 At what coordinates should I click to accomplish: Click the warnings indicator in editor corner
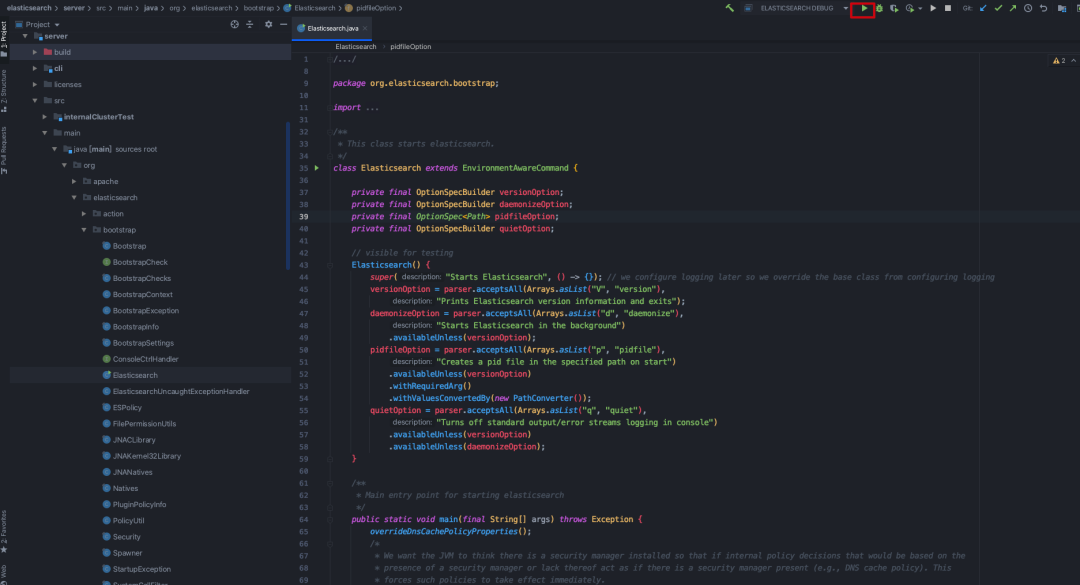point(1059,61)
